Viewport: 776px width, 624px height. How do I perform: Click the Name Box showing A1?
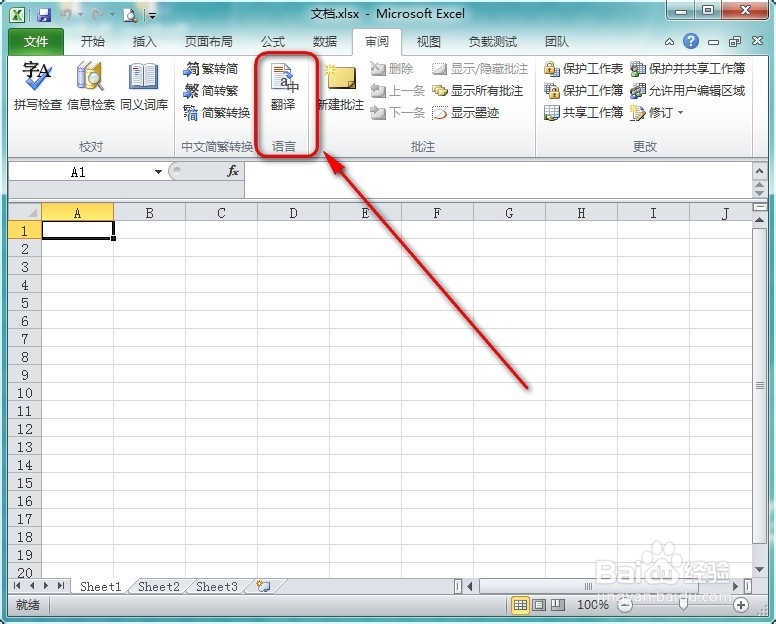(79, 172)
